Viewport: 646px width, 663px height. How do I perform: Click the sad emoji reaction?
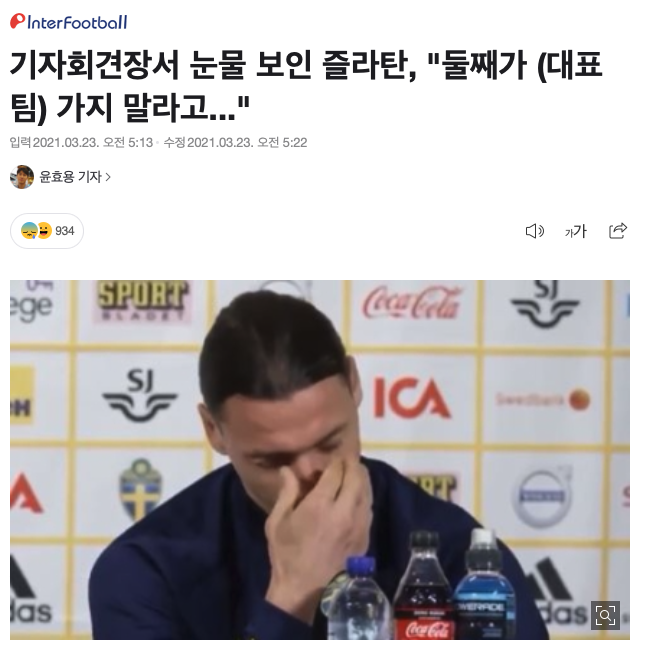click(29, 231)
